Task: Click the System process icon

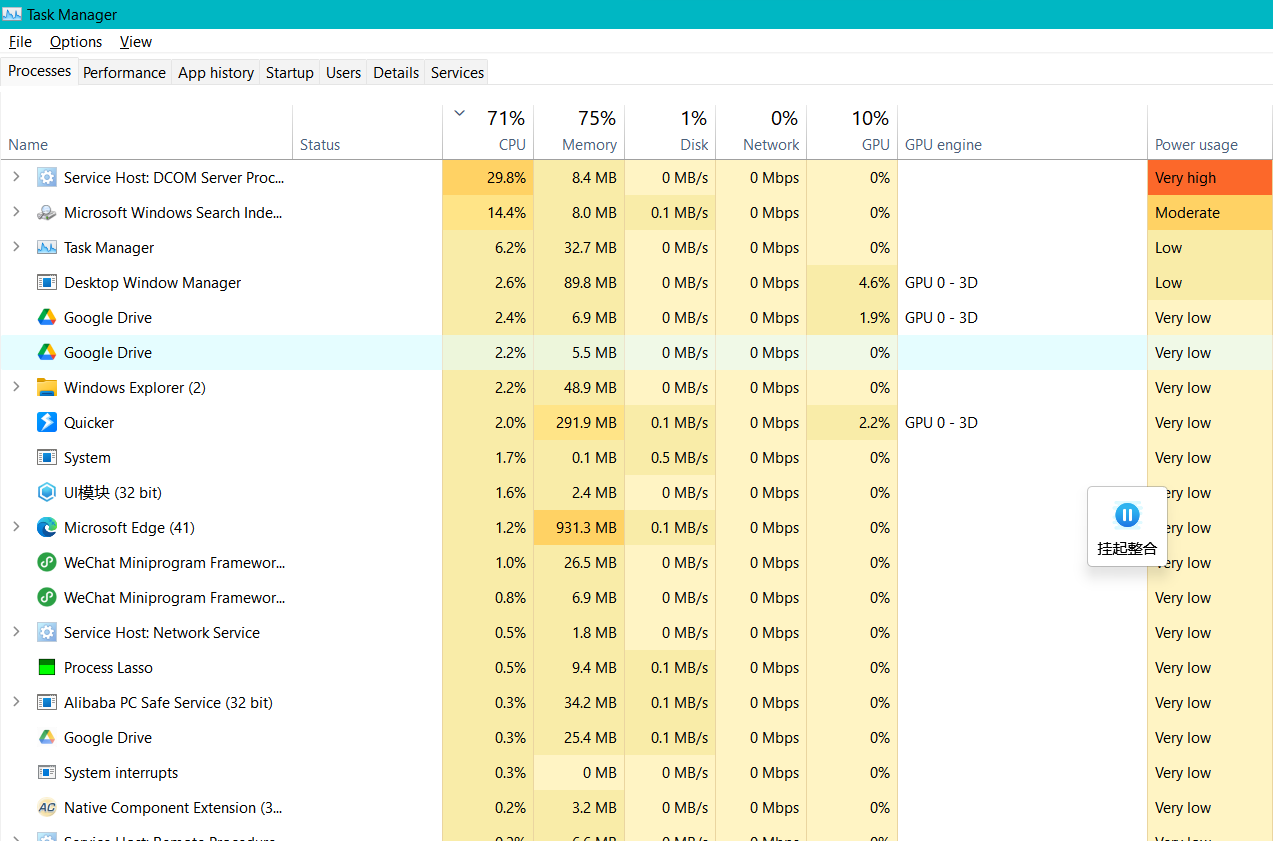Action: [47, 458]
